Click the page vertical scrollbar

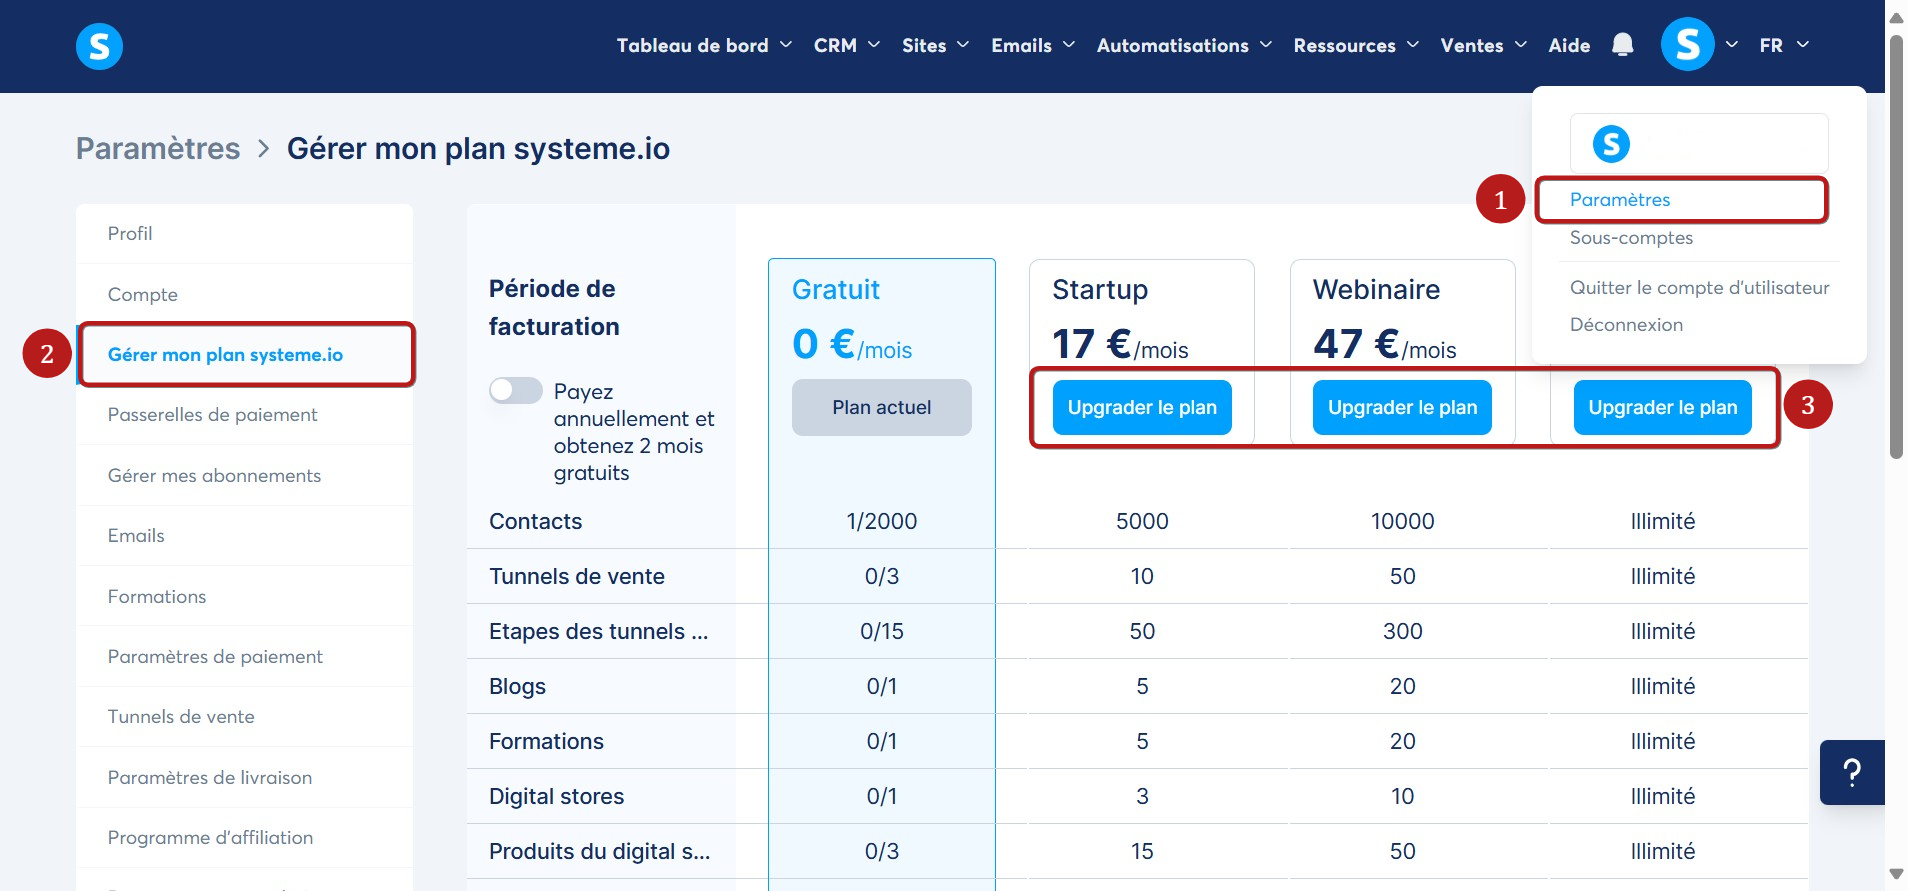[1895, 250]
